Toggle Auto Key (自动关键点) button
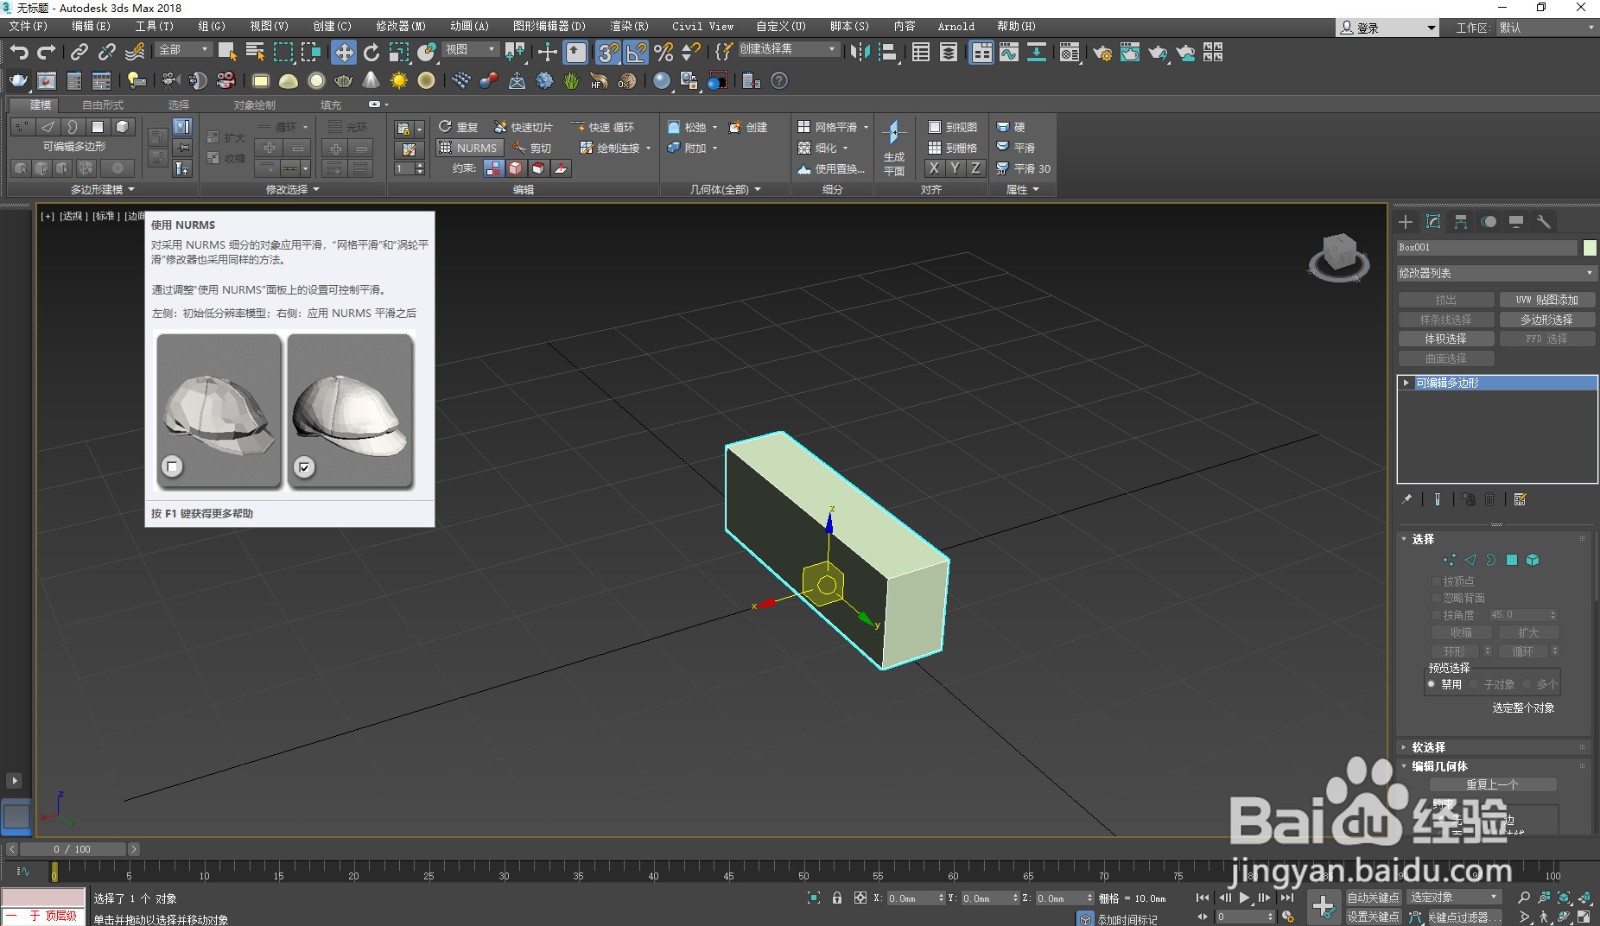This screenshot has height=926, width=1600. [x=1372, y=898]
